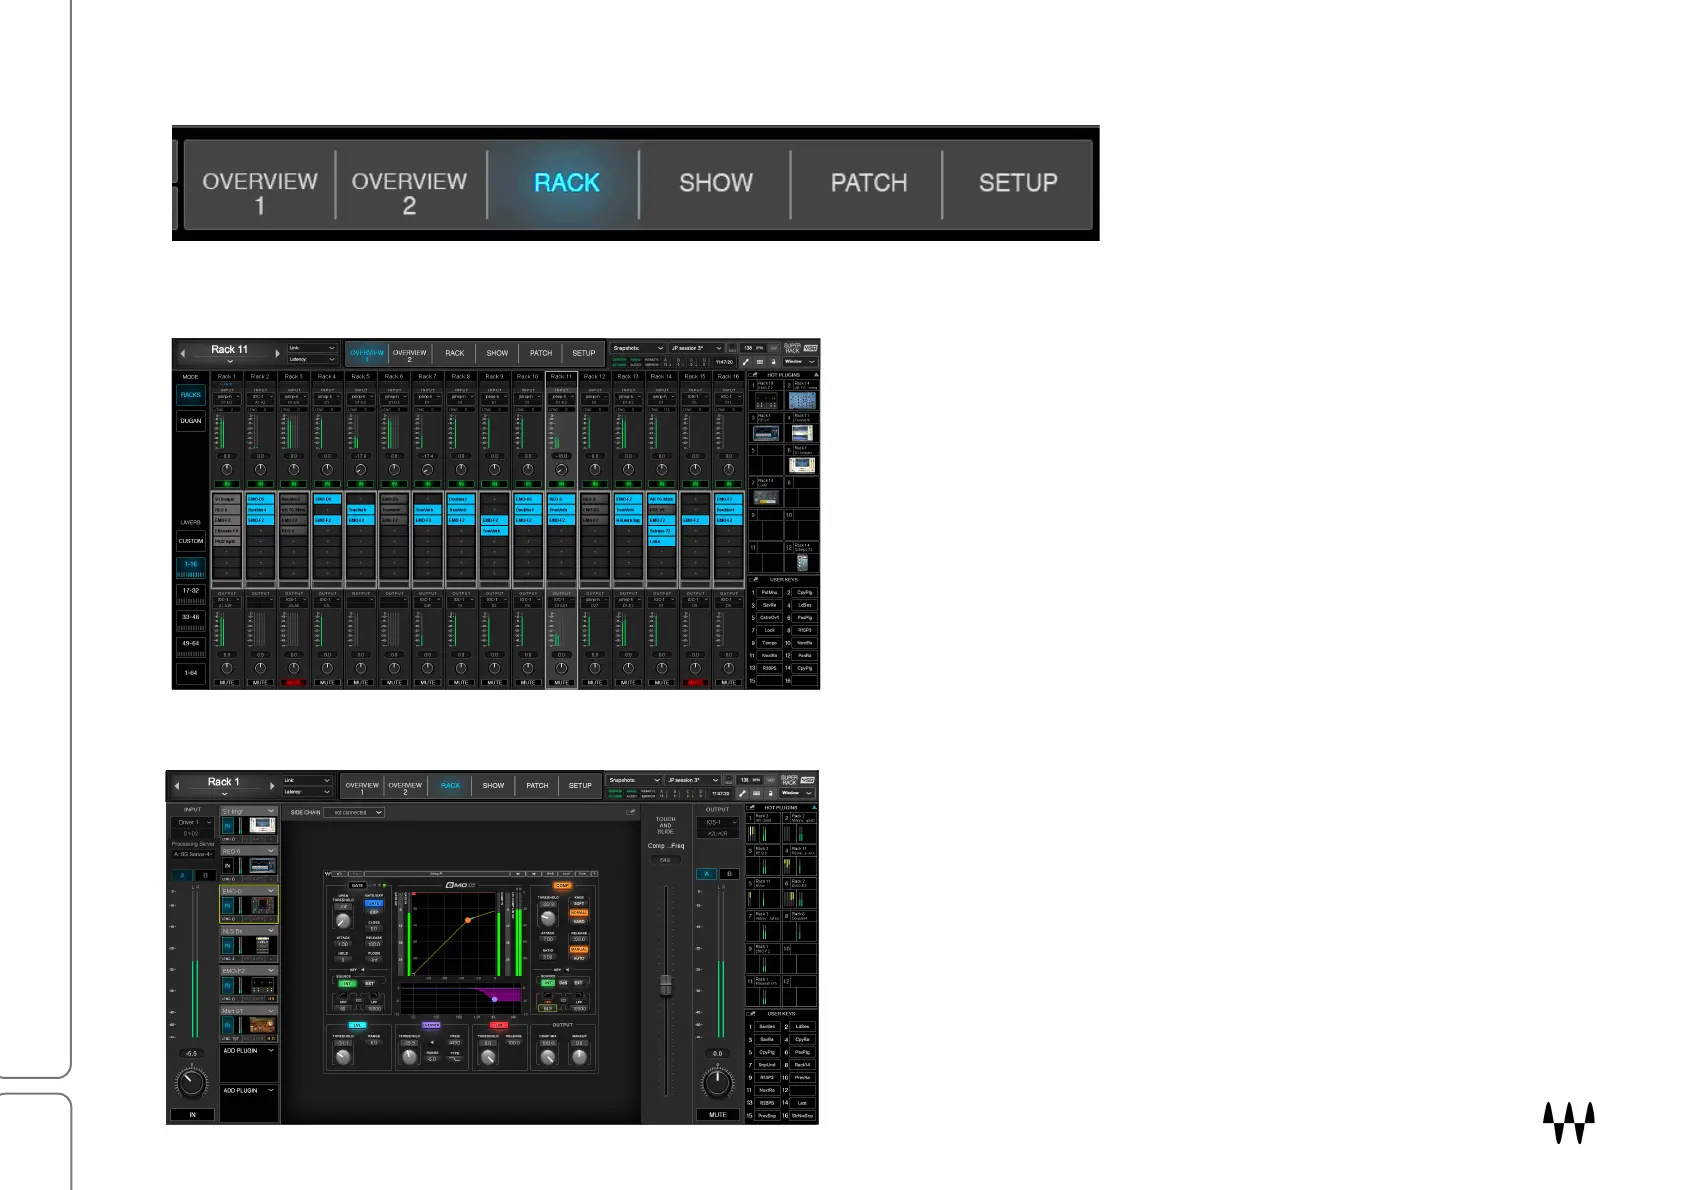The height and width of the screenshot is (1190, 1682).
Task: Select the REQ 6 plugin thumbnail
Action: pyautogui.click(x=262, y=866)
